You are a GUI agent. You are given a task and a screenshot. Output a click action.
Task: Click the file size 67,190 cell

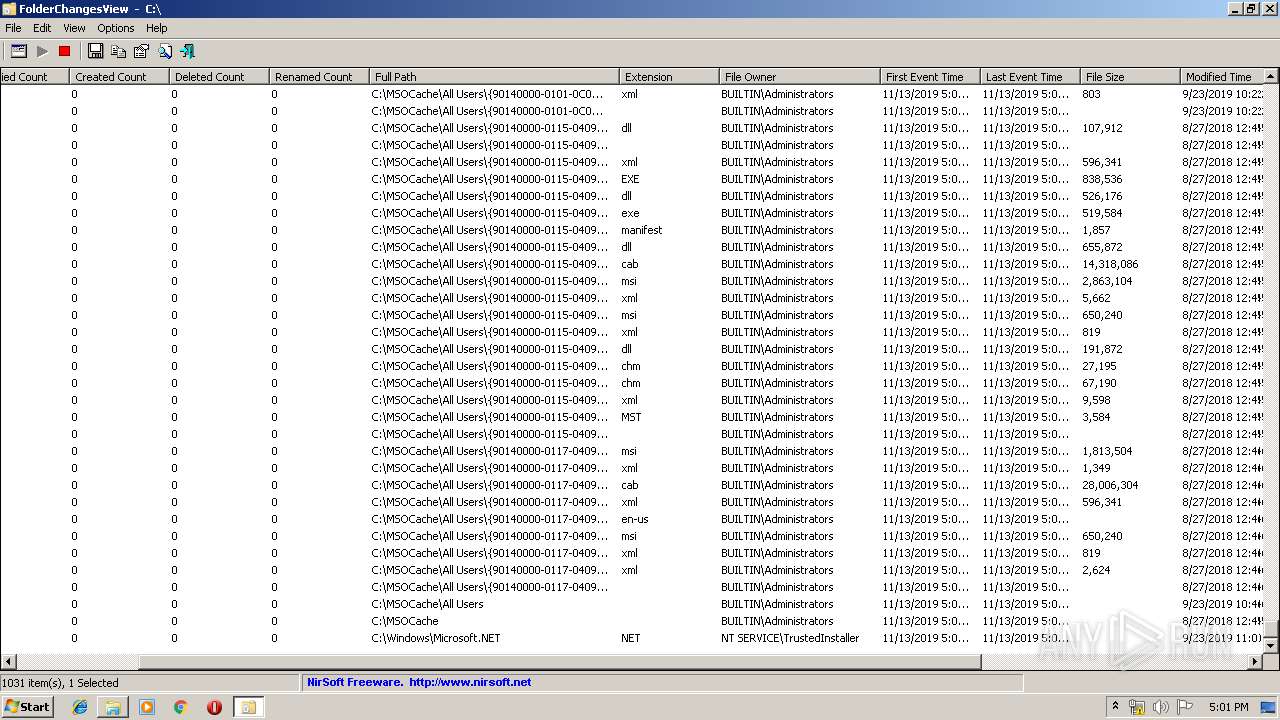click(1099, 383)
